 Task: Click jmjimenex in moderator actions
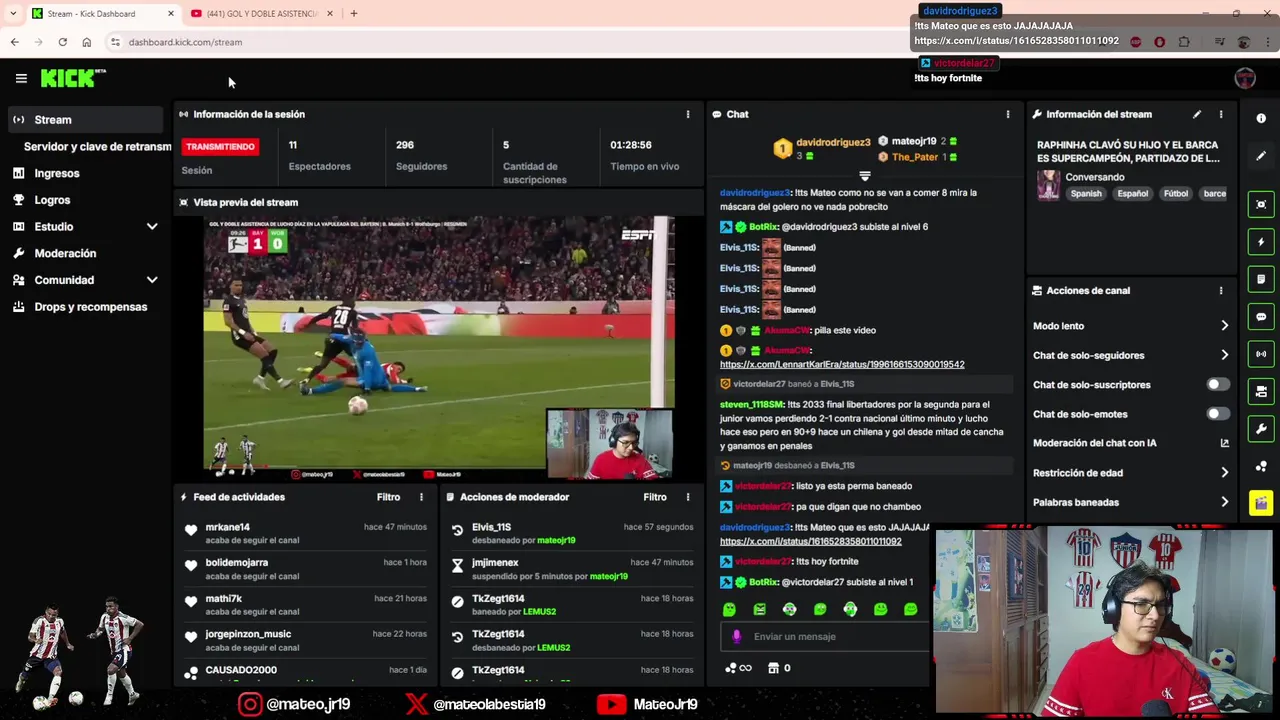(x=495, y=562)
